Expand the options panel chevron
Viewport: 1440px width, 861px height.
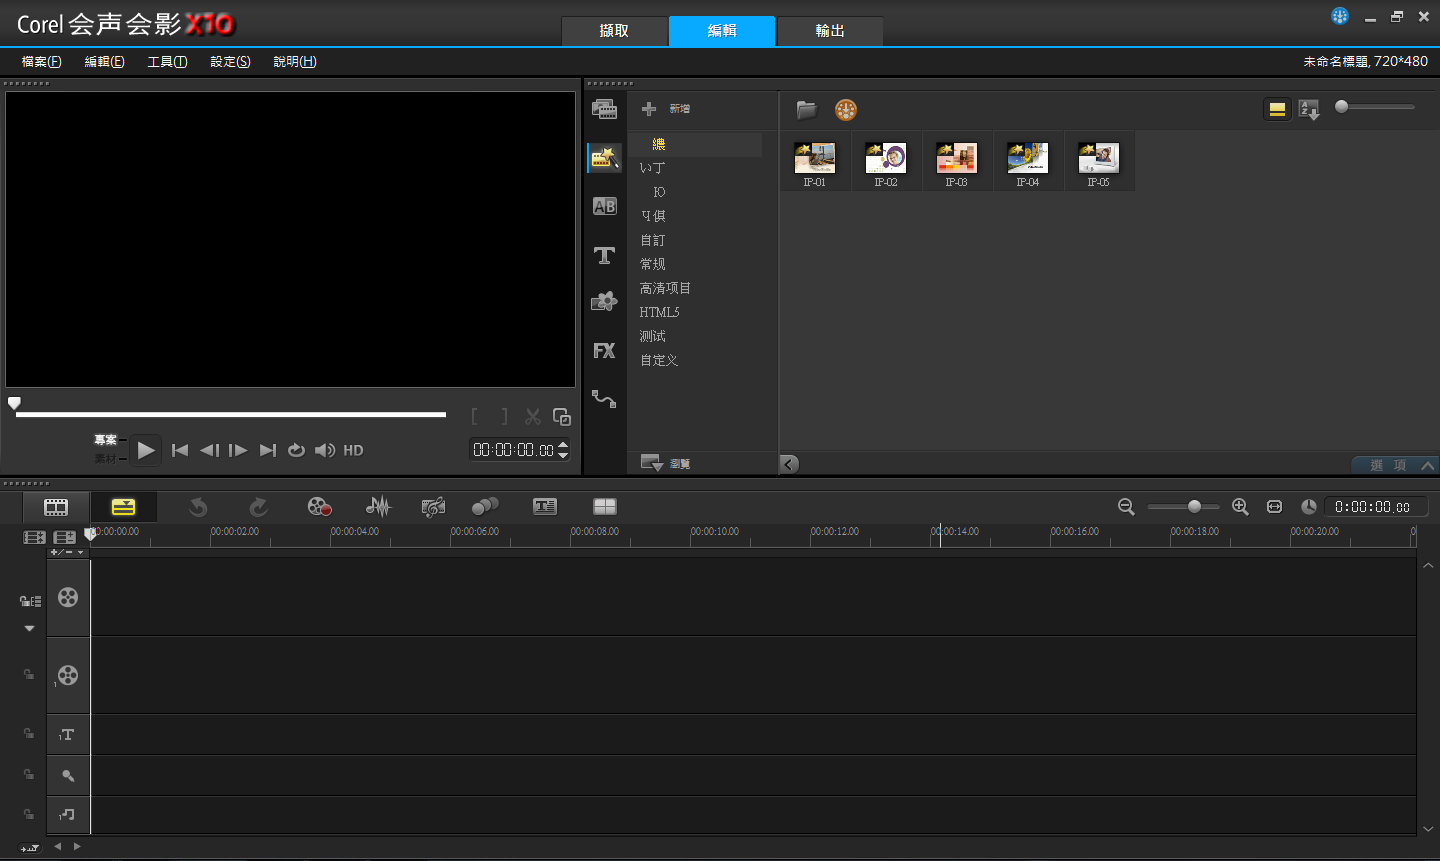(1427, 465)
